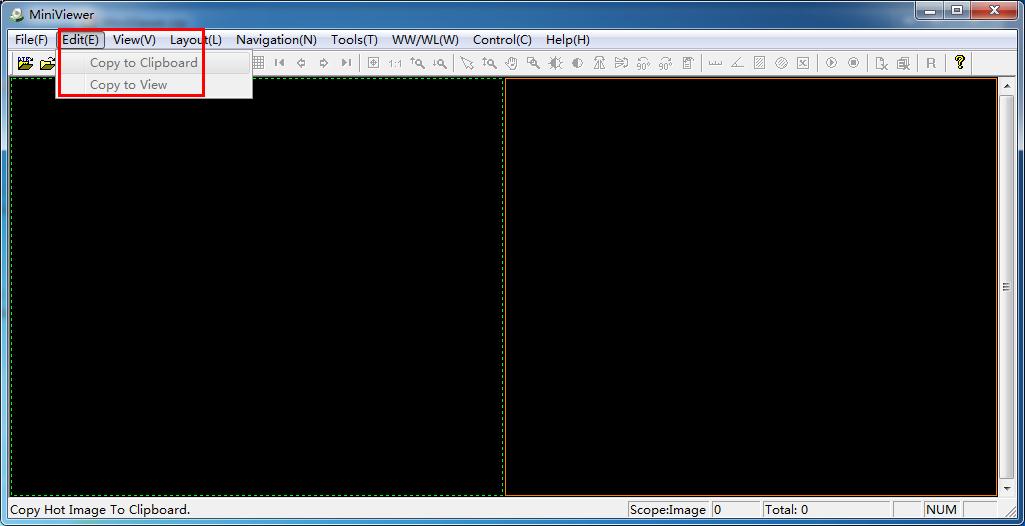Click the stop cine icon

pyautogui.click(x=853, y=63)
